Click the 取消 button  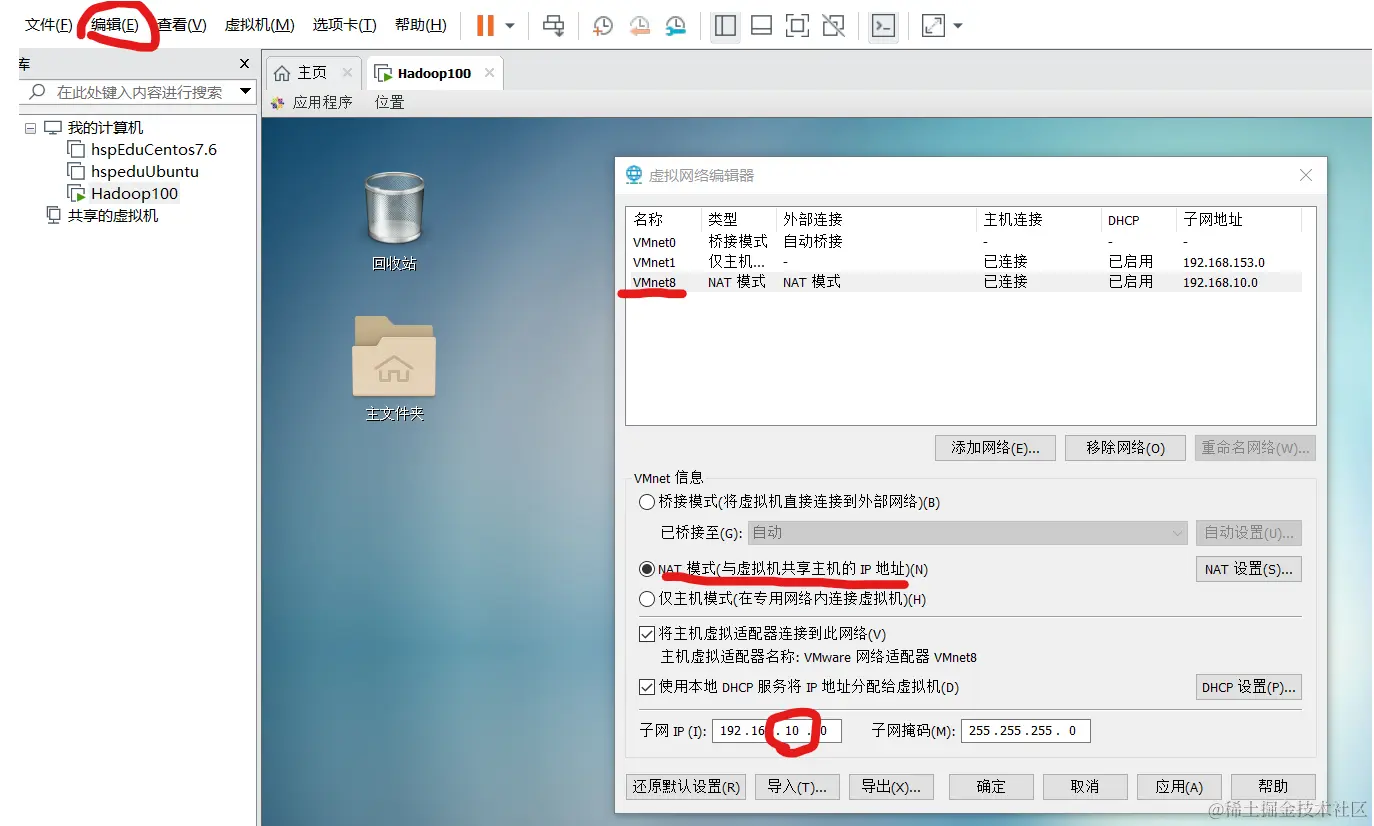[x=1085, y=787]
